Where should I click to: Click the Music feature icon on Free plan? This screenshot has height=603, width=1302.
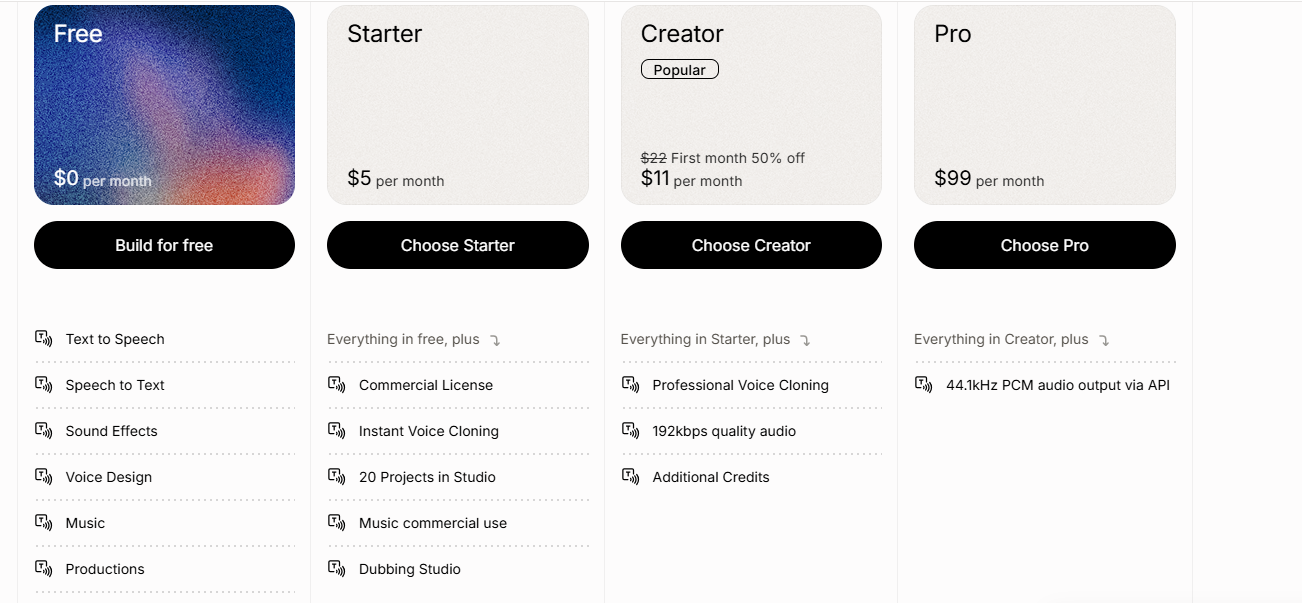click(44, 523)
